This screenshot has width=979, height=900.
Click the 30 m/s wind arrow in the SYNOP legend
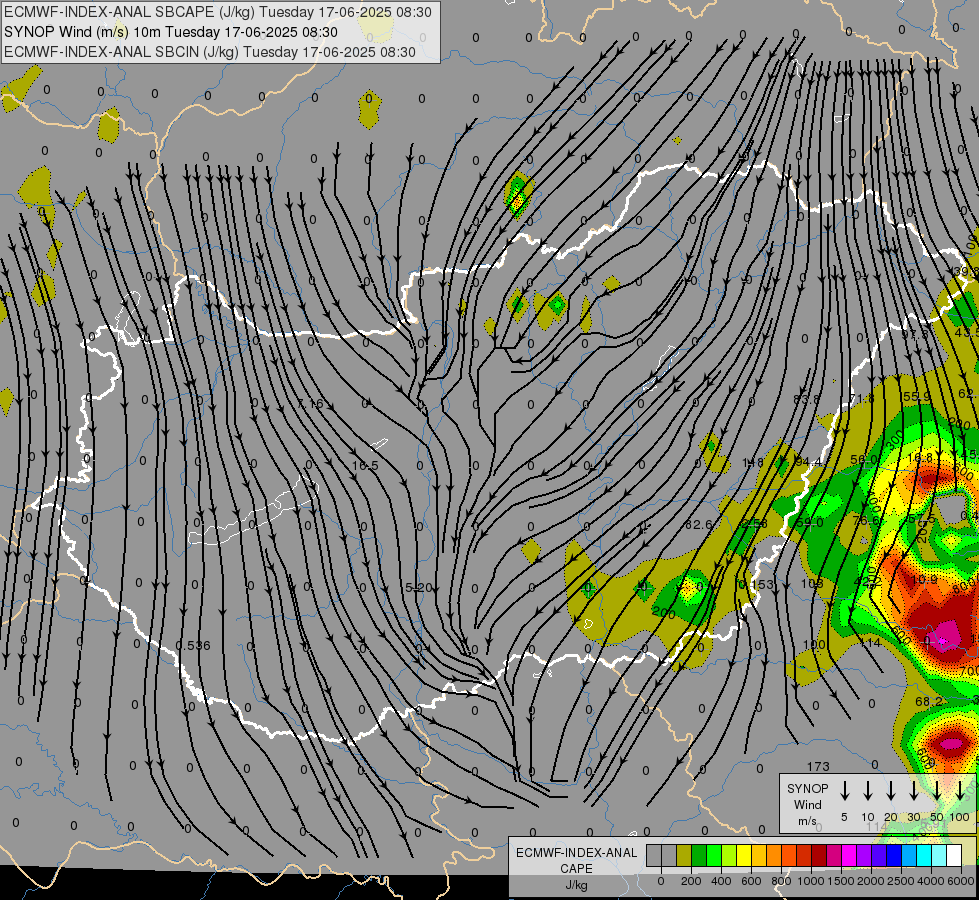914,790
